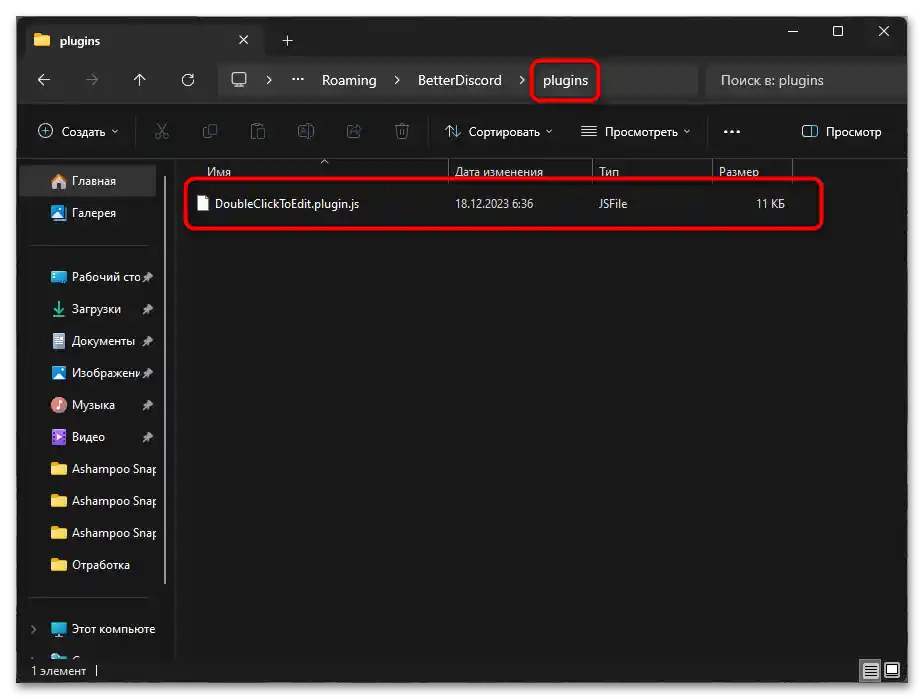This screenshot has height=699, width=924.
Task: Click the Cut scissors icon
Action: point(161,131)
